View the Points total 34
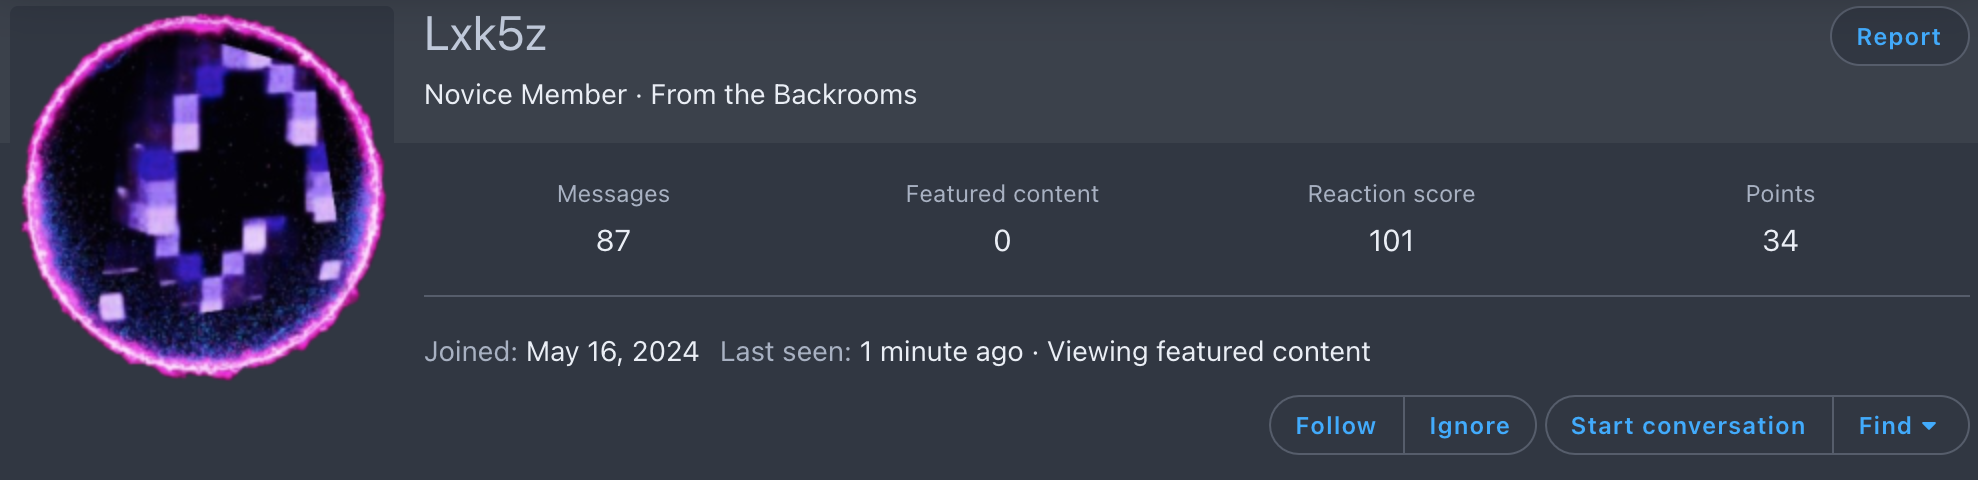This screenshot has height=480, width=1978. point(1780,241)
